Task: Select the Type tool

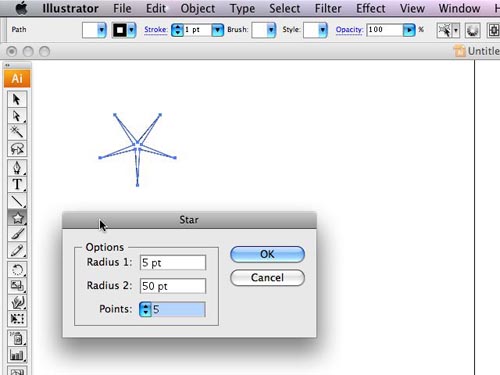Action: pyautogui.click(x=17, y=184)
